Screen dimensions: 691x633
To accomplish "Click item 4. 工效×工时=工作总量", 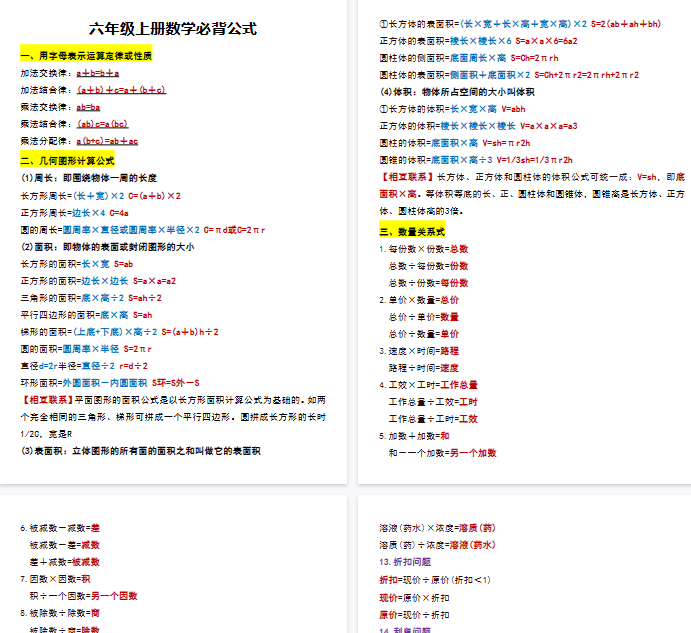I will click(428, 384).
